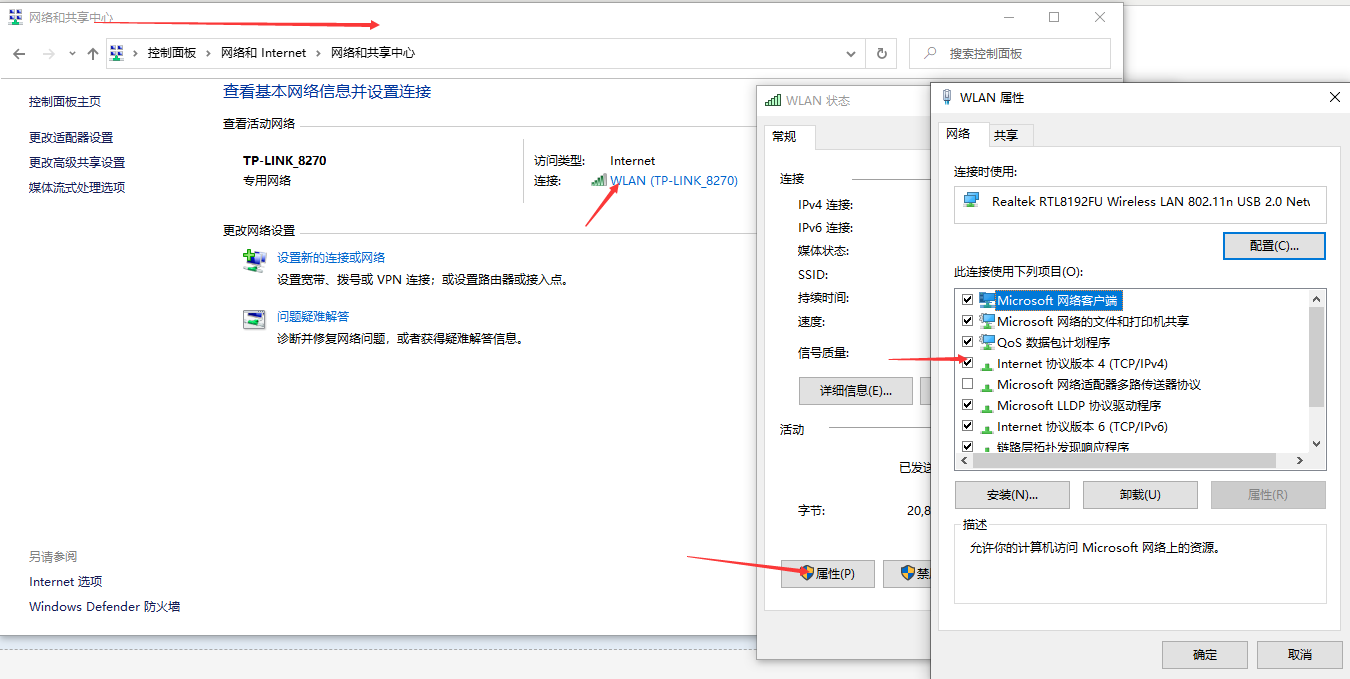Click 卸载(U) button
1350x679 pixels.
click(1140, 495)
